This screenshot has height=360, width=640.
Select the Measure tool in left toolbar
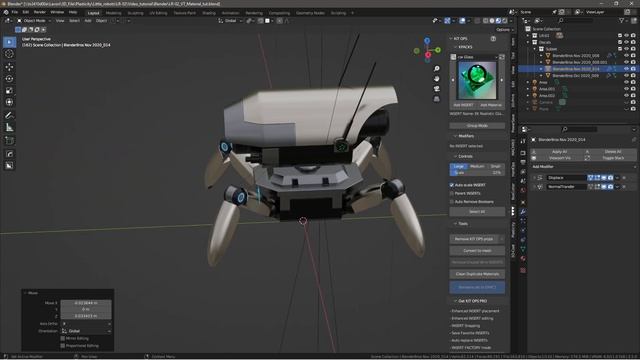pyautogui.click(x=9, y=127)
